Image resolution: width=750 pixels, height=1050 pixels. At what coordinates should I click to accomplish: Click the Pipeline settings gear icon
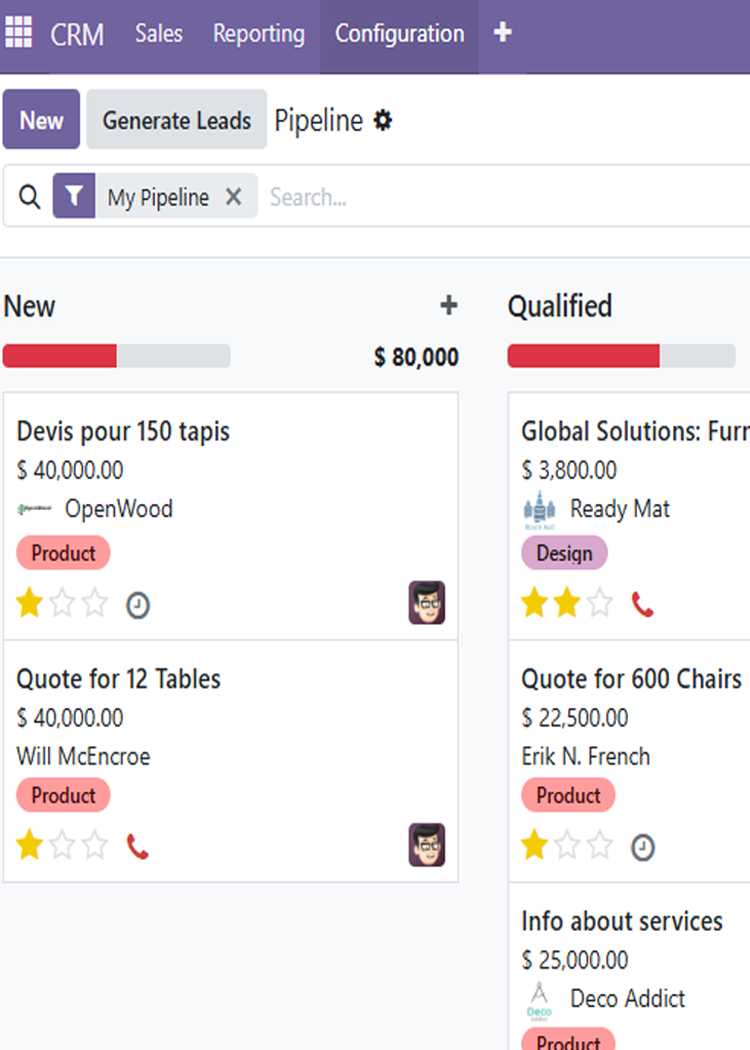click(383, 121)
